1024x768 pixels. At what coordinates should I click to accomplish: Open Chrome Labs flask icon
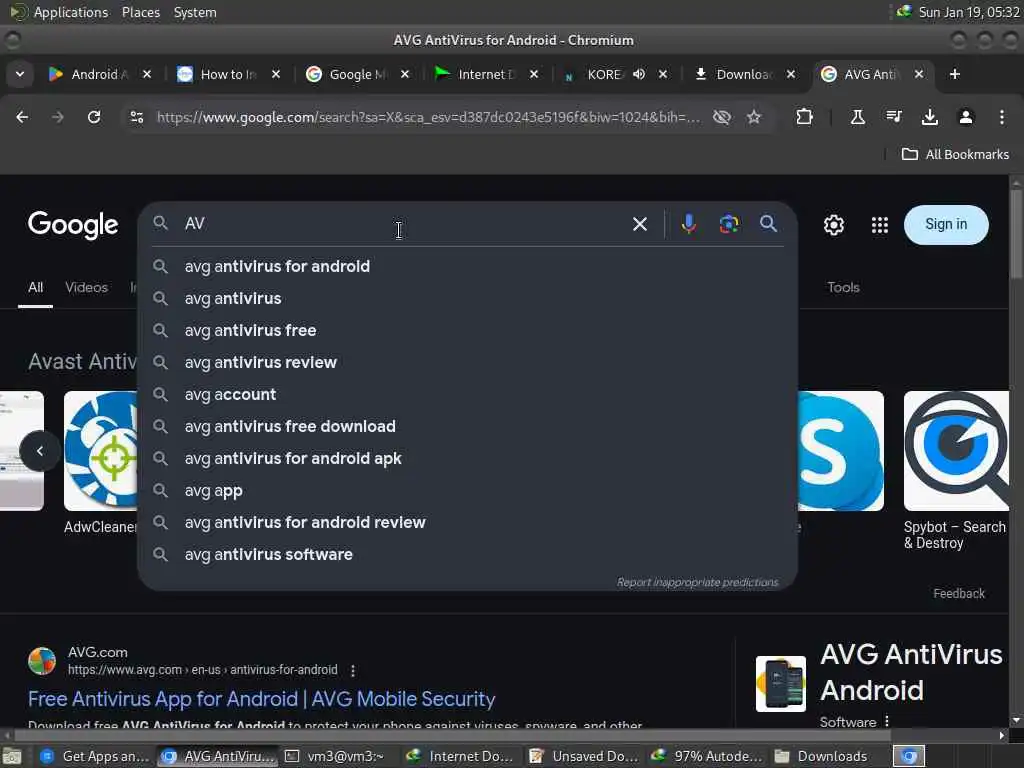[x=857, y=117]
